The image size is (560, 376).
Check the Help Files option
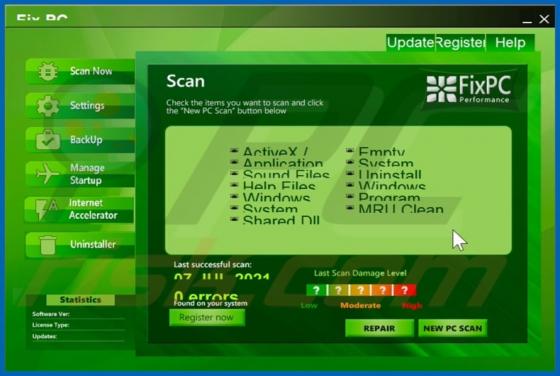(x=234, y=185)
